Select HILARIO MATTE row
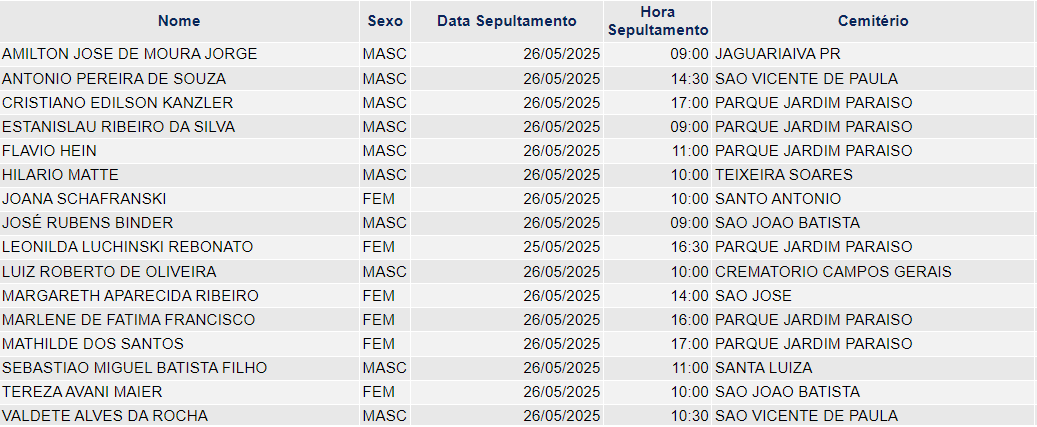 pyautogui.click(x=517, y=175)
